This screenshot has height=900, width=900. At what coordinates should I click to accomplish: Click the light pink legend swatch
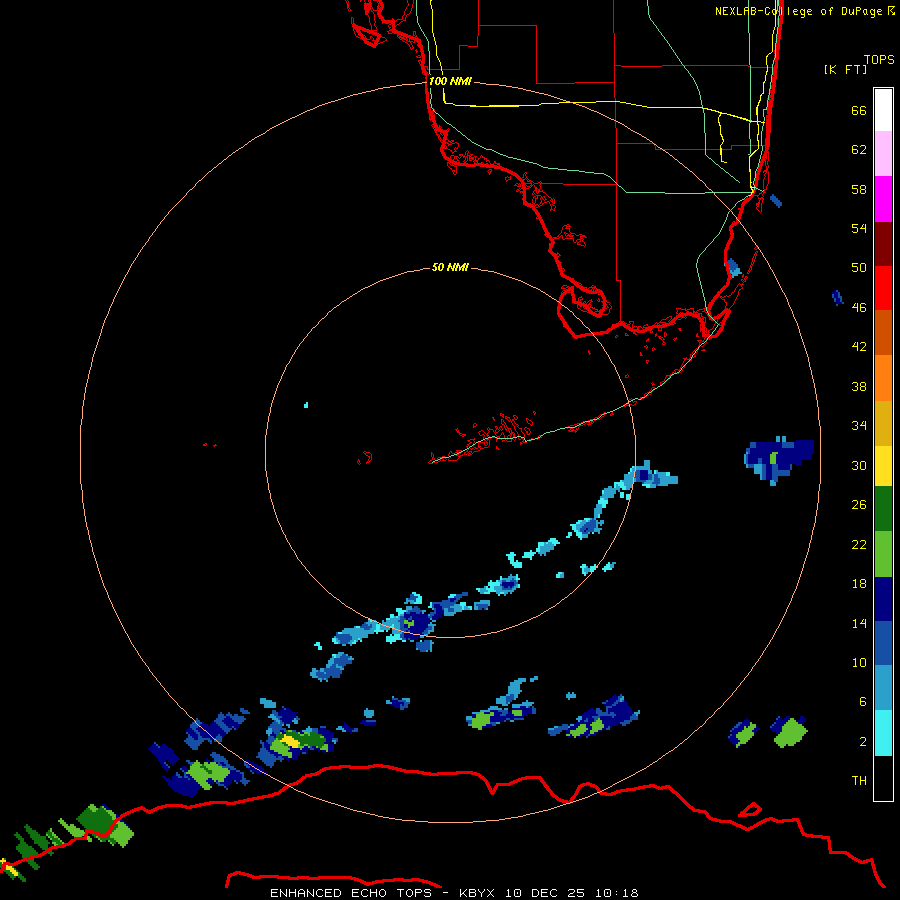pos(883,154)
